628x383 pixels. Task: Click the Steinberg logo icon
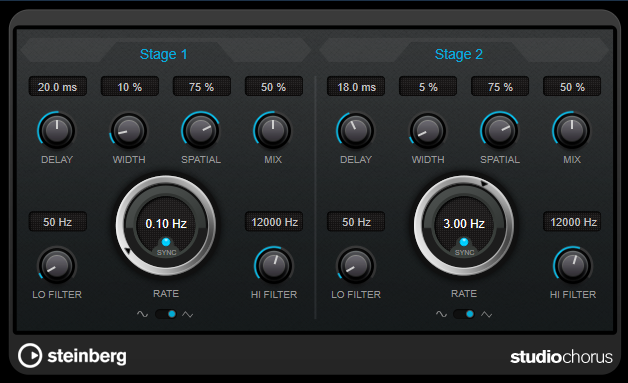click(x=30, y=355)
